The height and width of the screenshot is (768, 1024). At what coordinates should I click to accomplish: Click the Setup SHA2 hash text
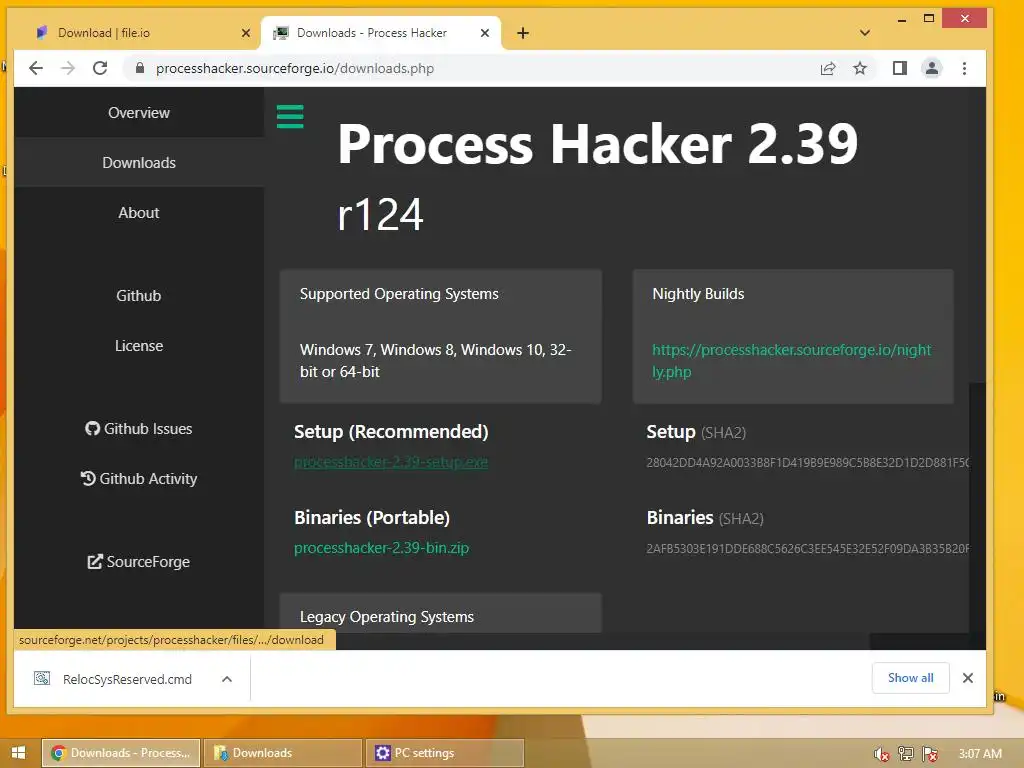pyautogui.click(x=807, y=462)
